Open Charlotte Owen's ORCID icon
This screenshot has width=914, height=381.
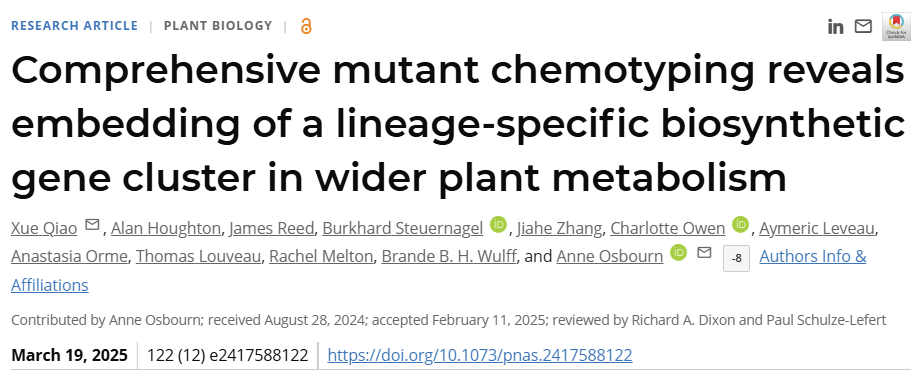tap(740, 225)
